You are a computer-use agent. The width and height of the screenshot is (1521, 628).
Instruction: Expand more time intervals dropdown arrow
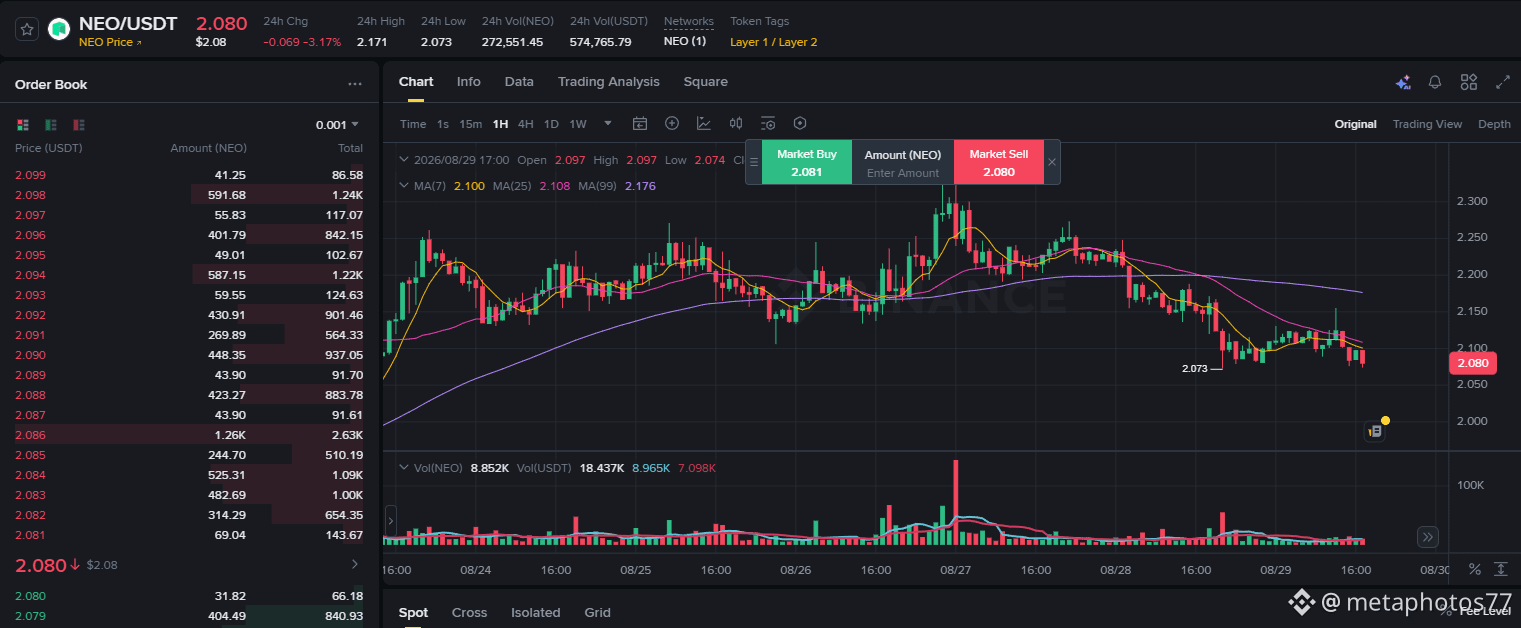click(x=608, y=124)
